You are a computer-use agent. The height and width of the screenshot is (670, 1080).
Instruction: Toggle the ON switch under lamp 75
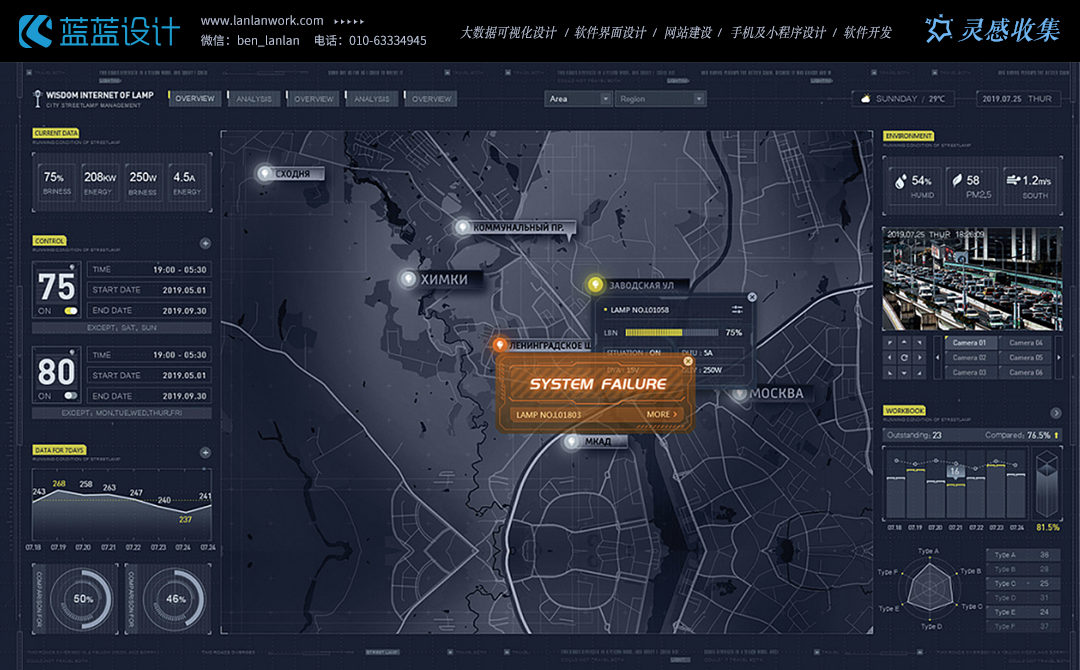pos(71,311)
